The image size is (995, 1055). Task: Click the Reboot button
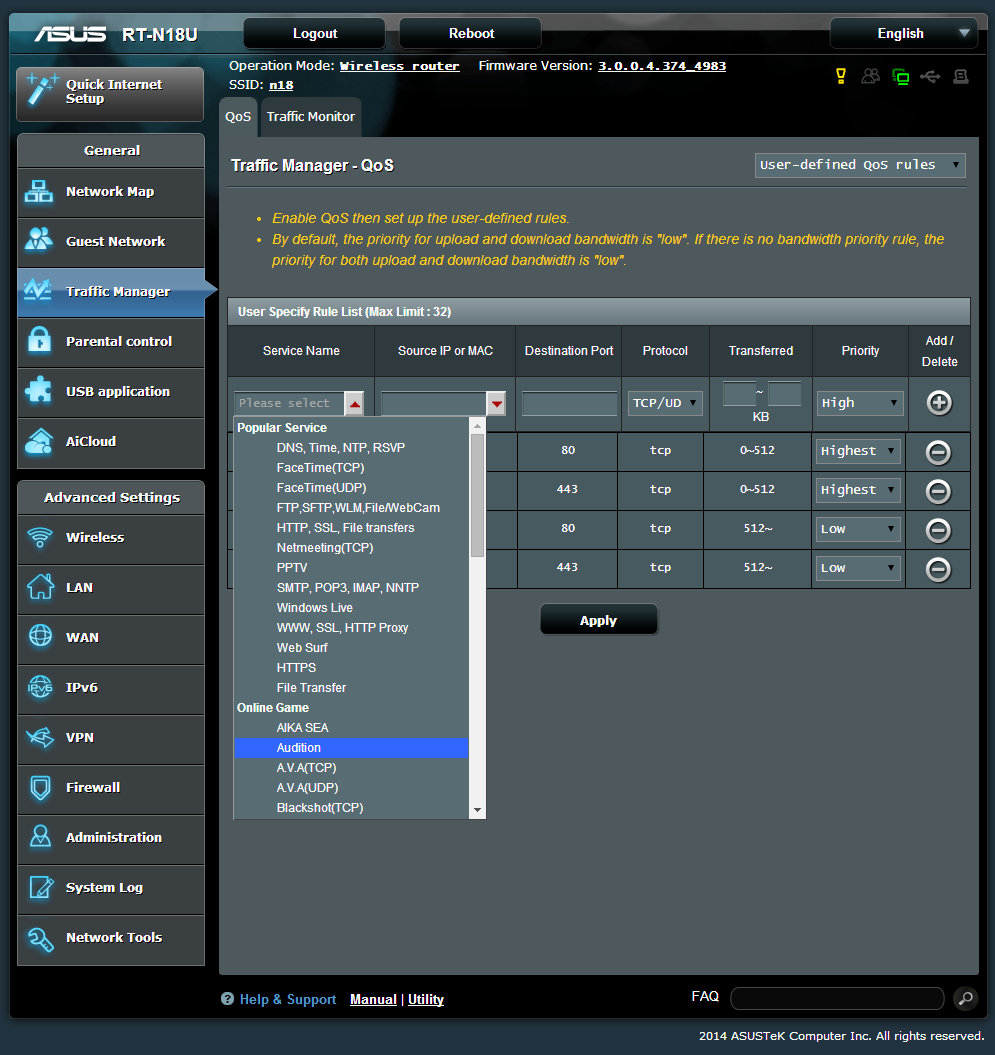point(471,33)
